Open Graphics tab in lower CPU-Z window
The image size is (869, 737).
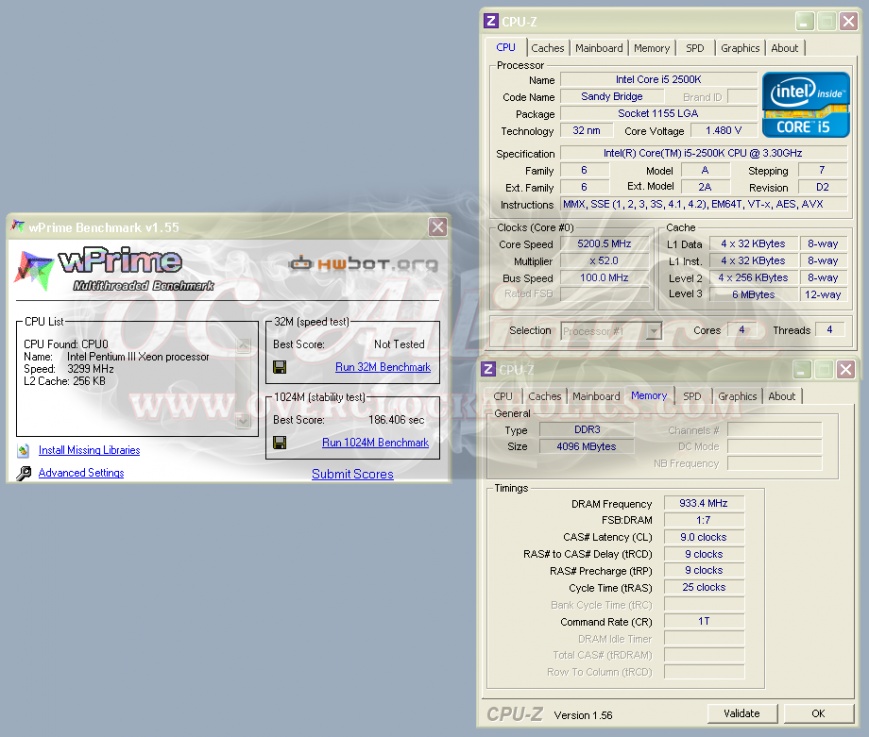[x=737, y=396]
